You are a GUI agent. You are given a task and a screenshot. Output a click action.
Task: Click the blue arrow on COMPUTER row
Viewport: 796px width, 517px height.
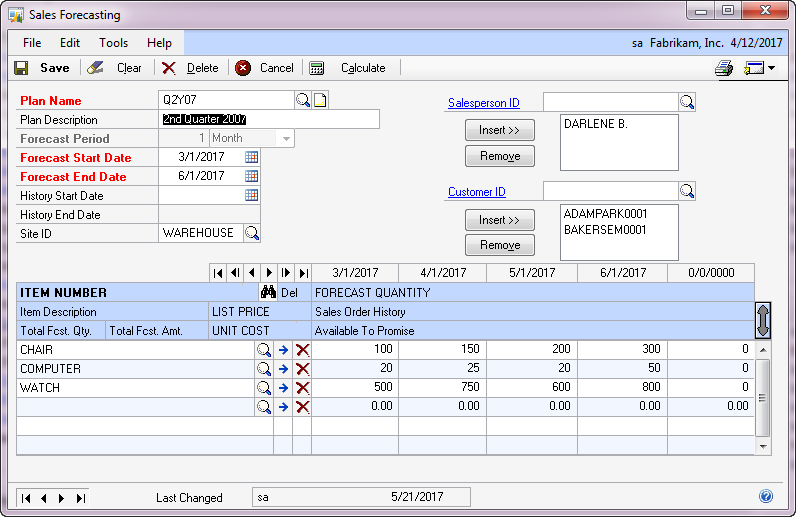(283, 369)
